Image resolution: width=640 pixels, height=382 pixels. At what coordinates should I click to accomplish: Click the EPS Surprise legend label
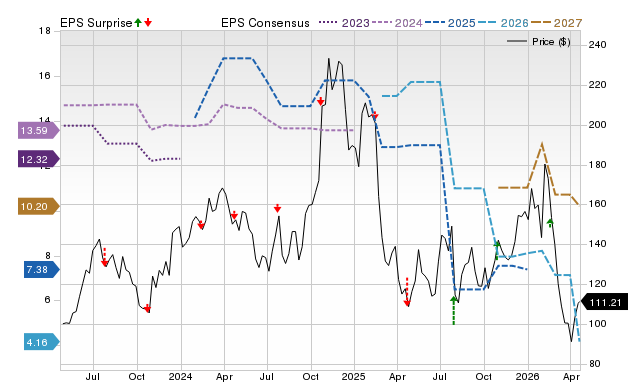point(96,23)
